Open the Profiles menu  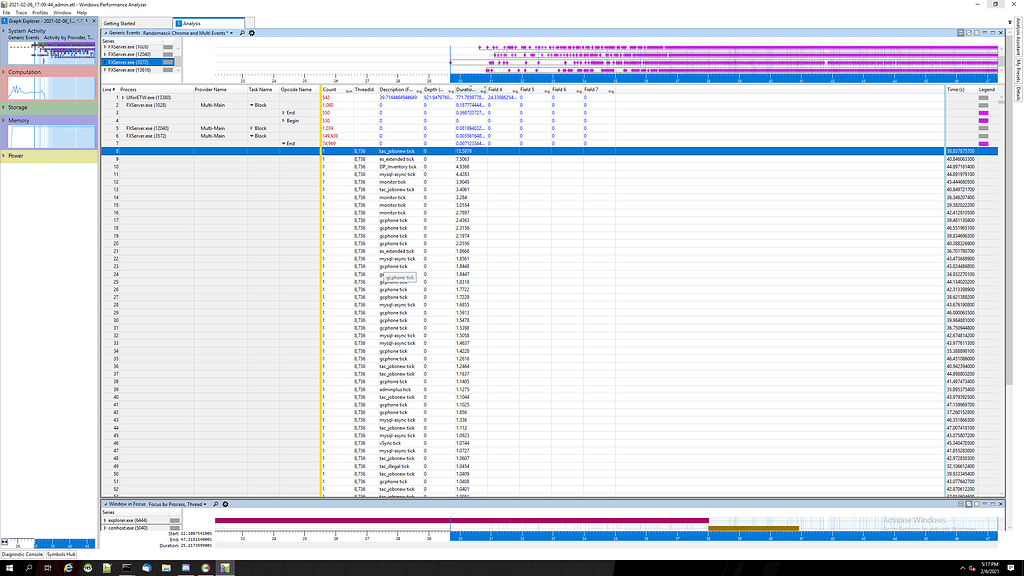click(40, 12)
